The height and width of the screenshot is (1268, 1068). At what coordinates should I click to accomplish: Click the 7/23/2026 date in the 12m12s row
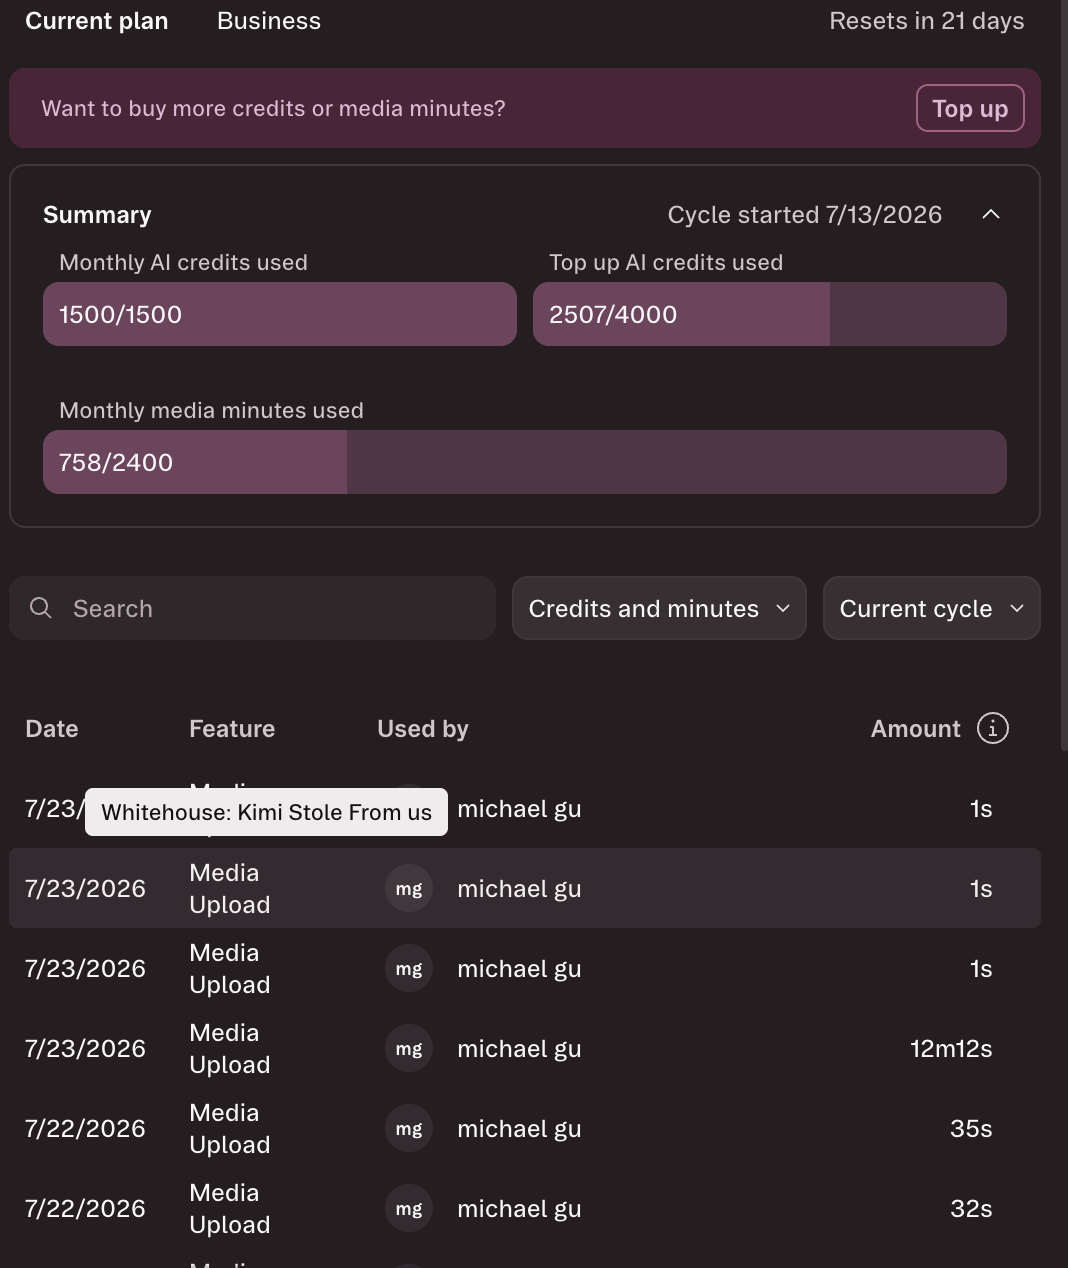[x=85, y=1048]
